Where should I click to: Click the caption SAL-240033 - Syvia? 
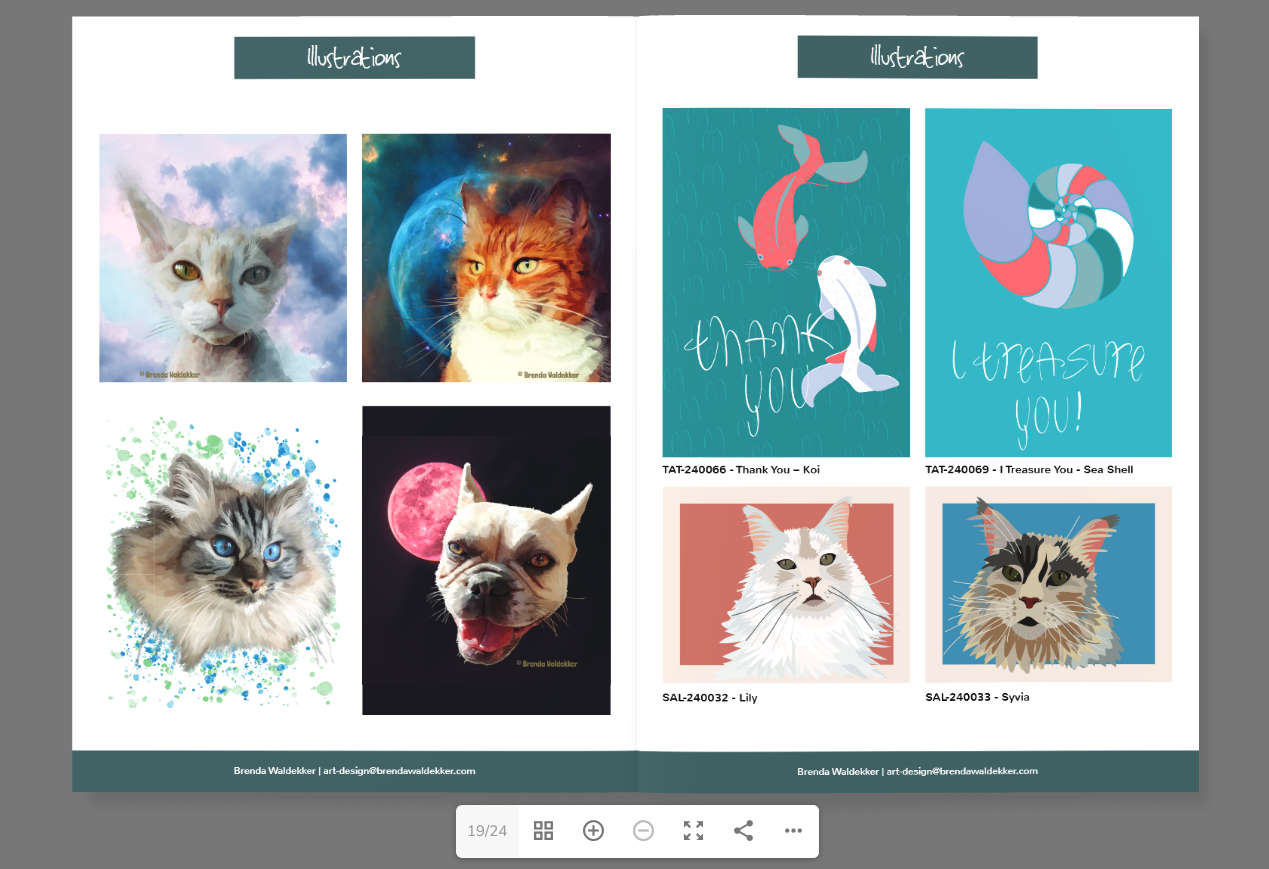pos(977,697)
